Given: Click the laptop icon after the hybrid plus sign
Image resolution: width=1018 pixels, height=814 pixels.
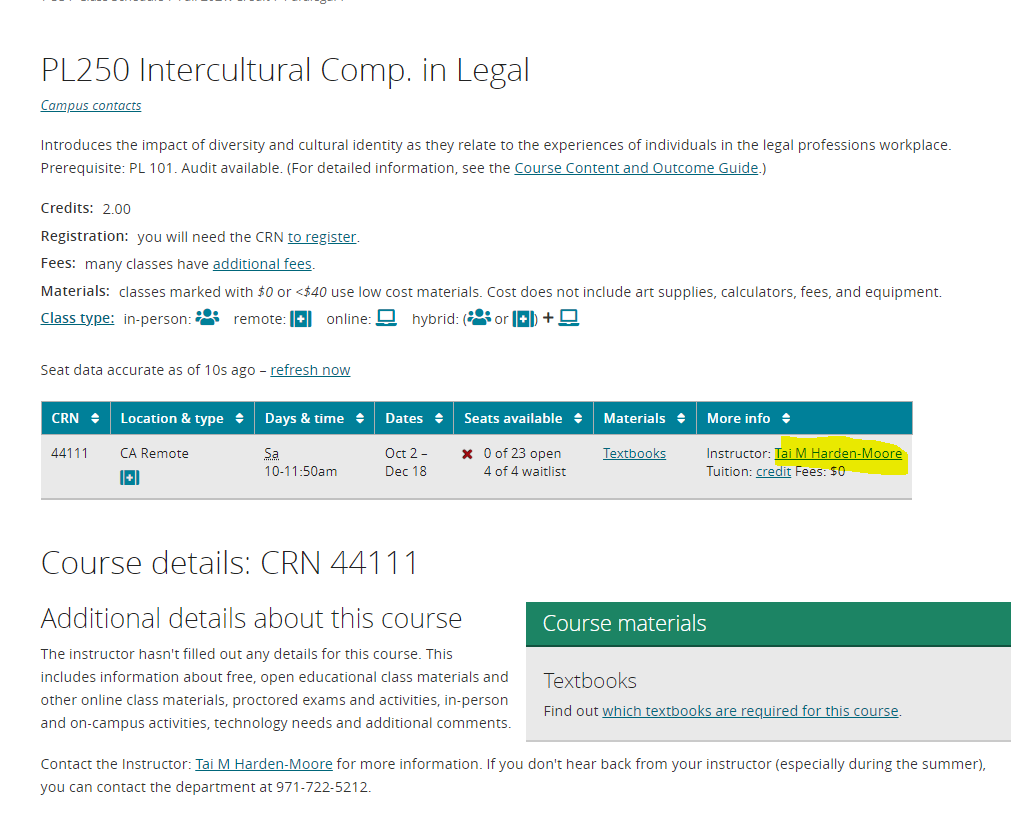Looking at the screenshot, I should coord(569,318).
